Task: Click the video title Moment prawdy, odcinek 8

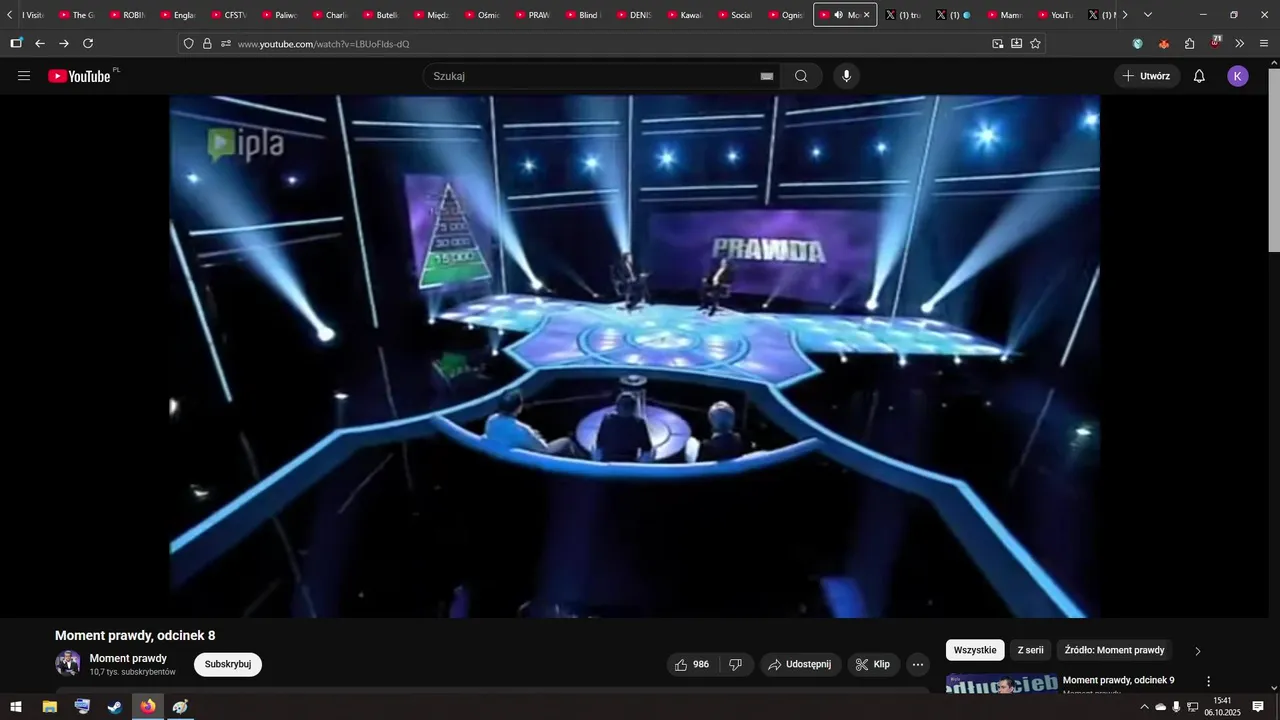Action: [x=135, y=635]
